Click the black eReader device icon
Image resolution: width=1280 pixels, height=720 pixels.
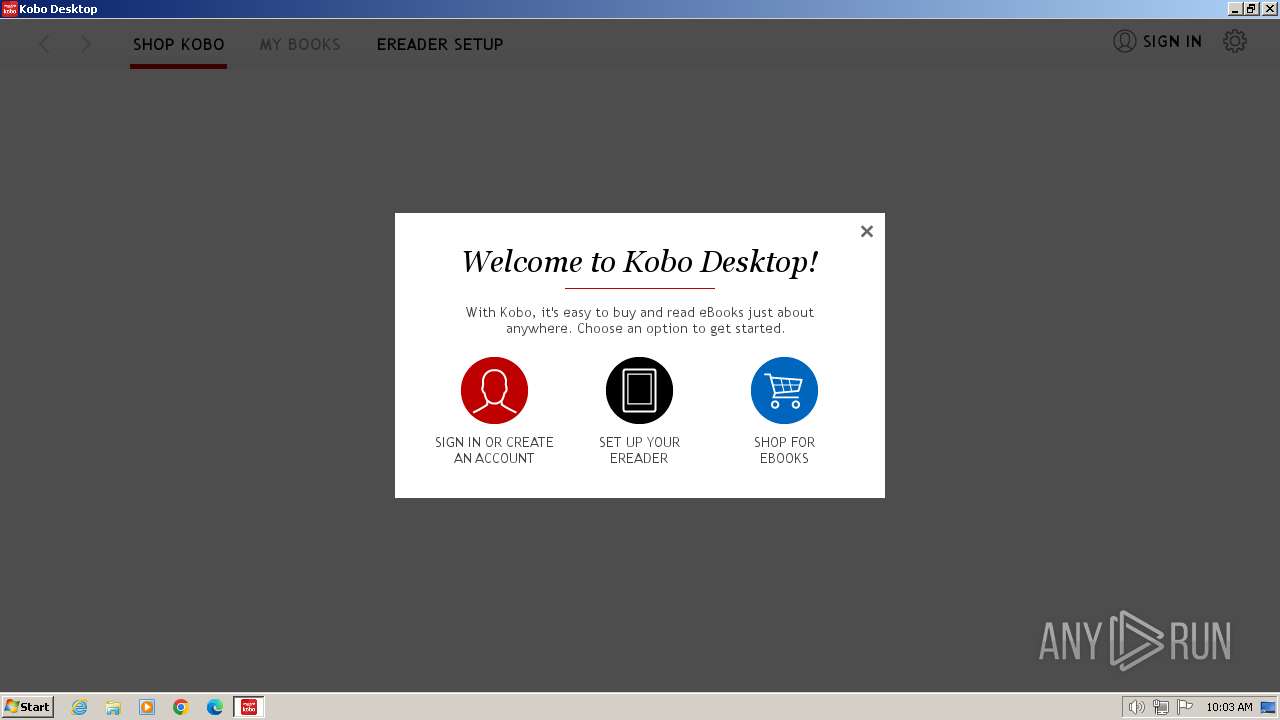click(639, 390)
